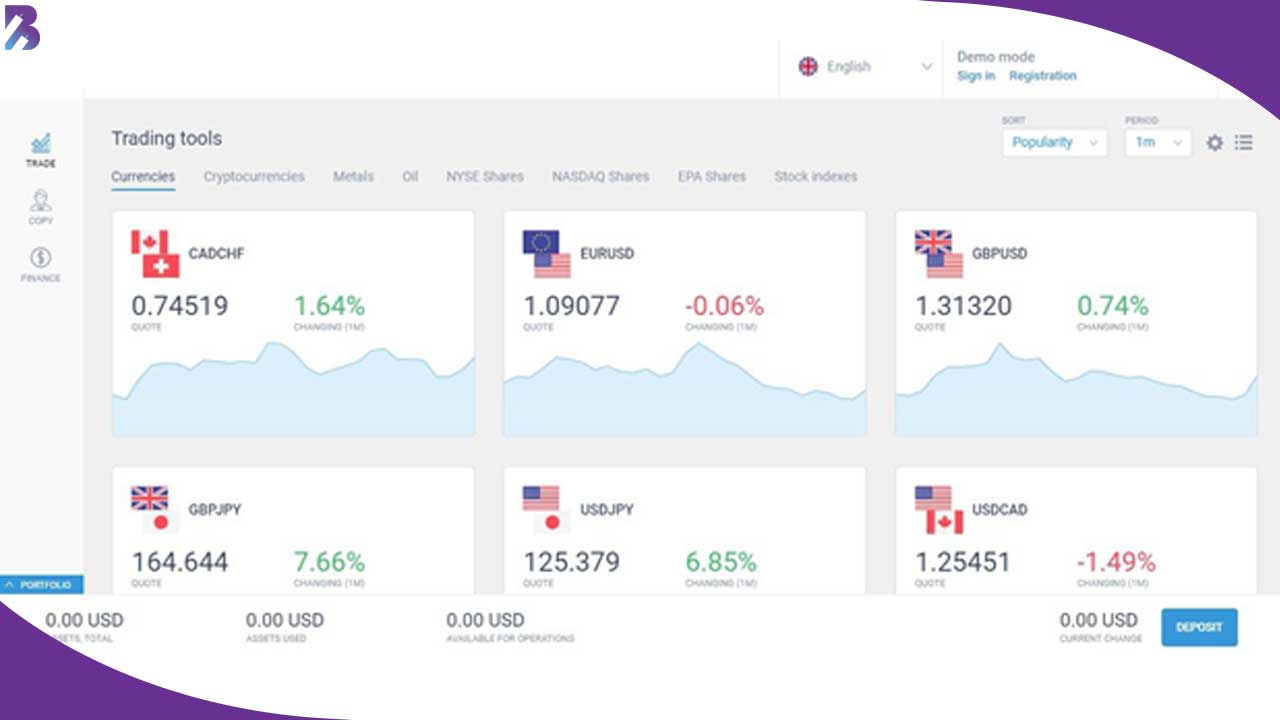This screenshot has width=1280, height=720.
Task: Switch to the NASDAQ Shares tab
Action: pos(600,177)
